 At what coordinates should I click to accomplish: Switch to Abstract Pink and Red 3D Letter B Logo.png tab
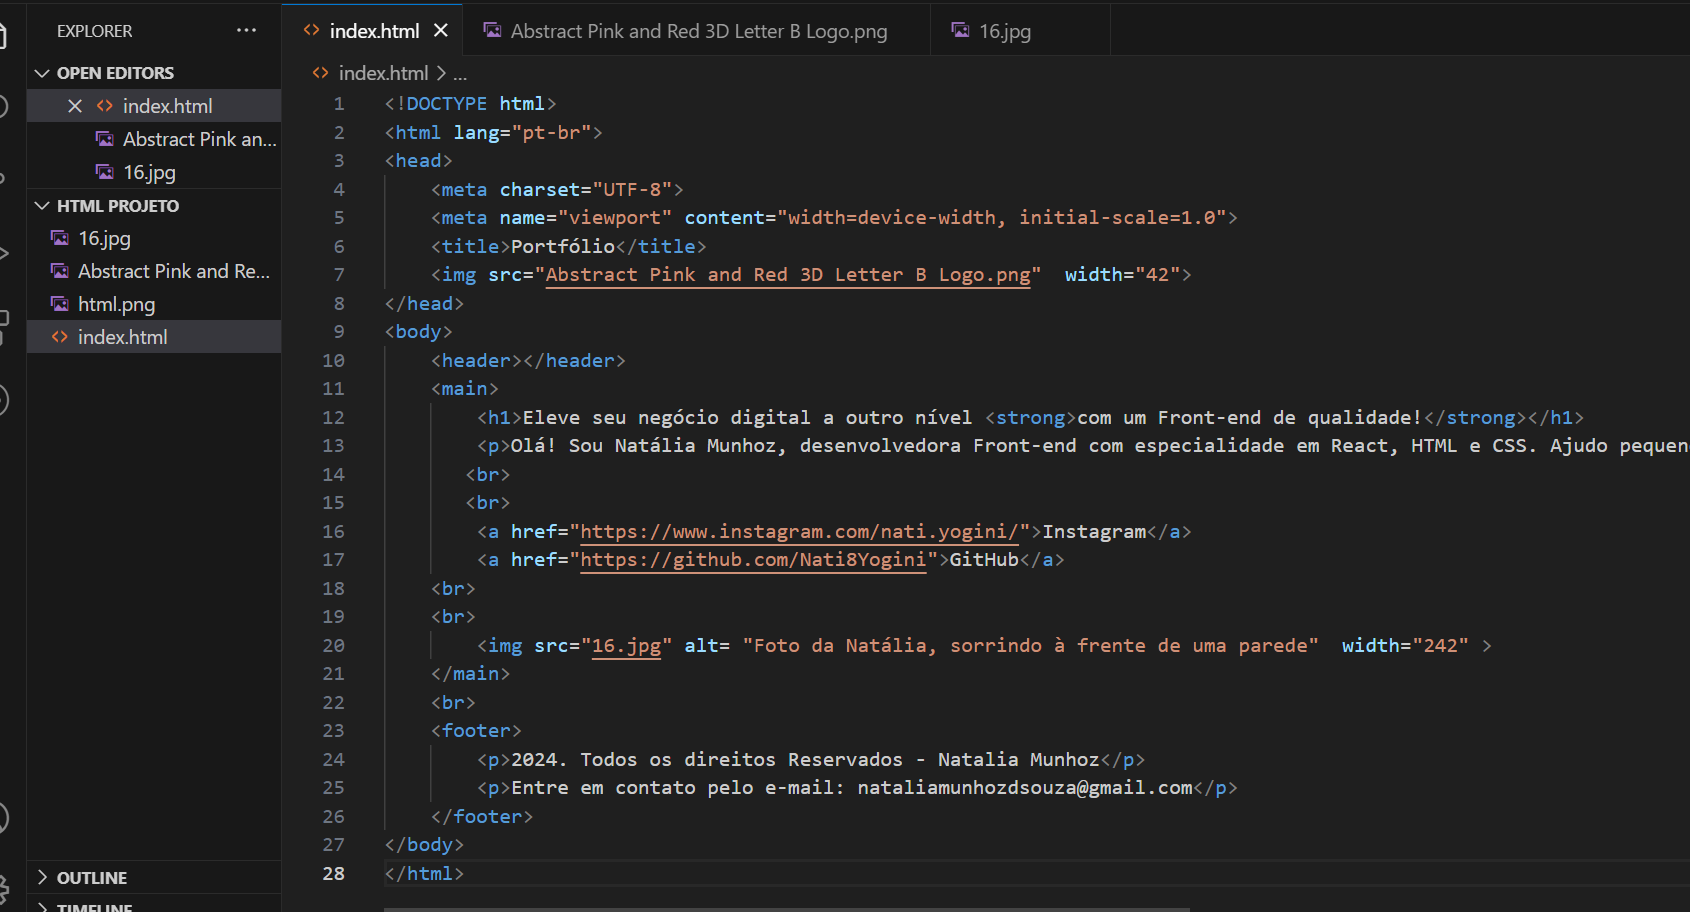[x=698, y=31]
